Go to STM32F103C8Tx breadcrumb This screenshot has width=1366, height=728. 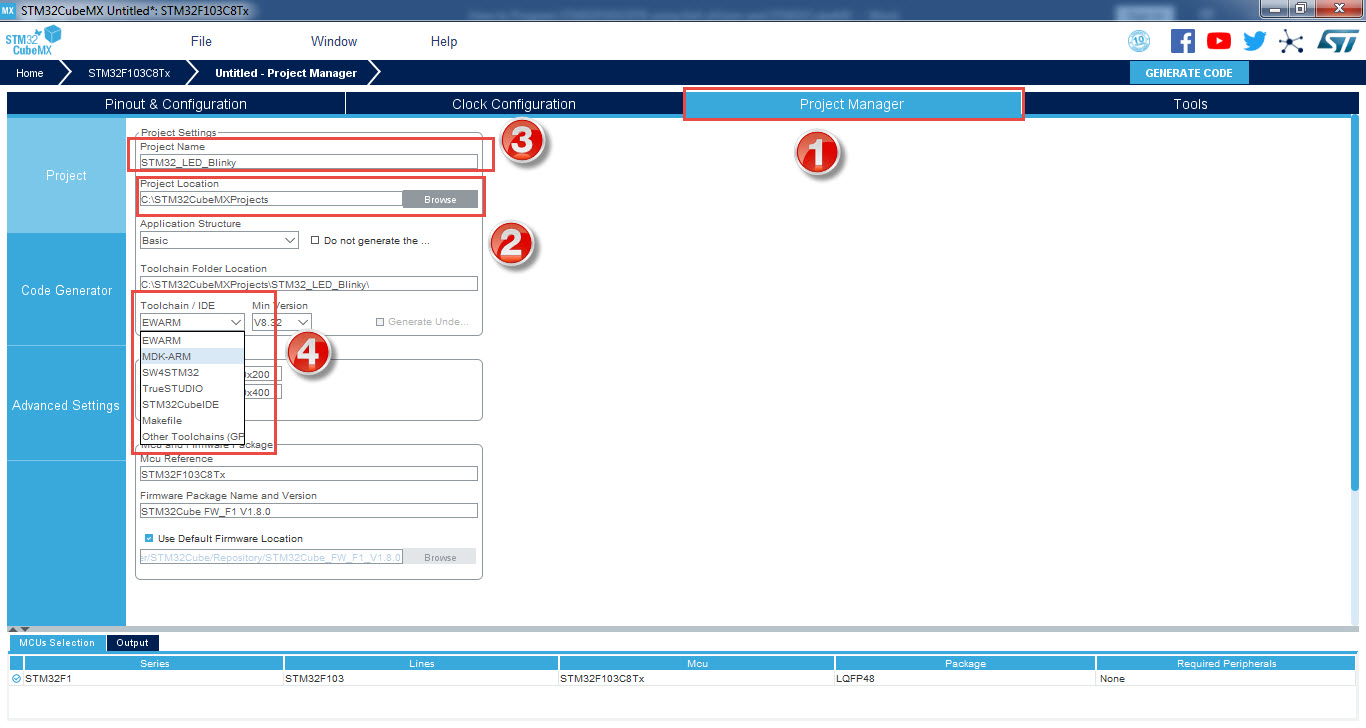coord(129,73)
